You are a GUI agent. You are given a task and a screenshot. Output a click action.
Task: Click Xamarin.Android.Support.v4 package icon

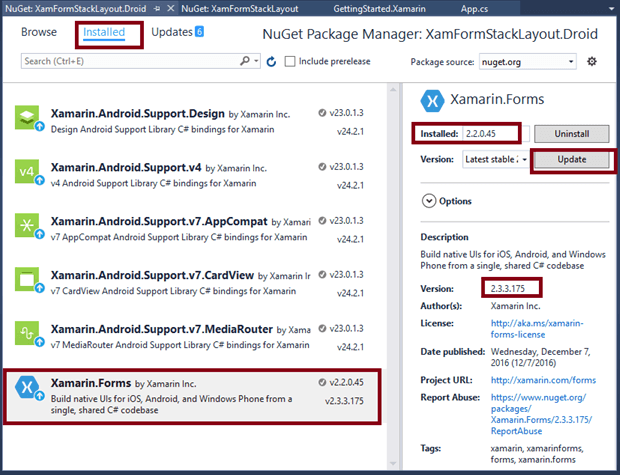[27, 171]
